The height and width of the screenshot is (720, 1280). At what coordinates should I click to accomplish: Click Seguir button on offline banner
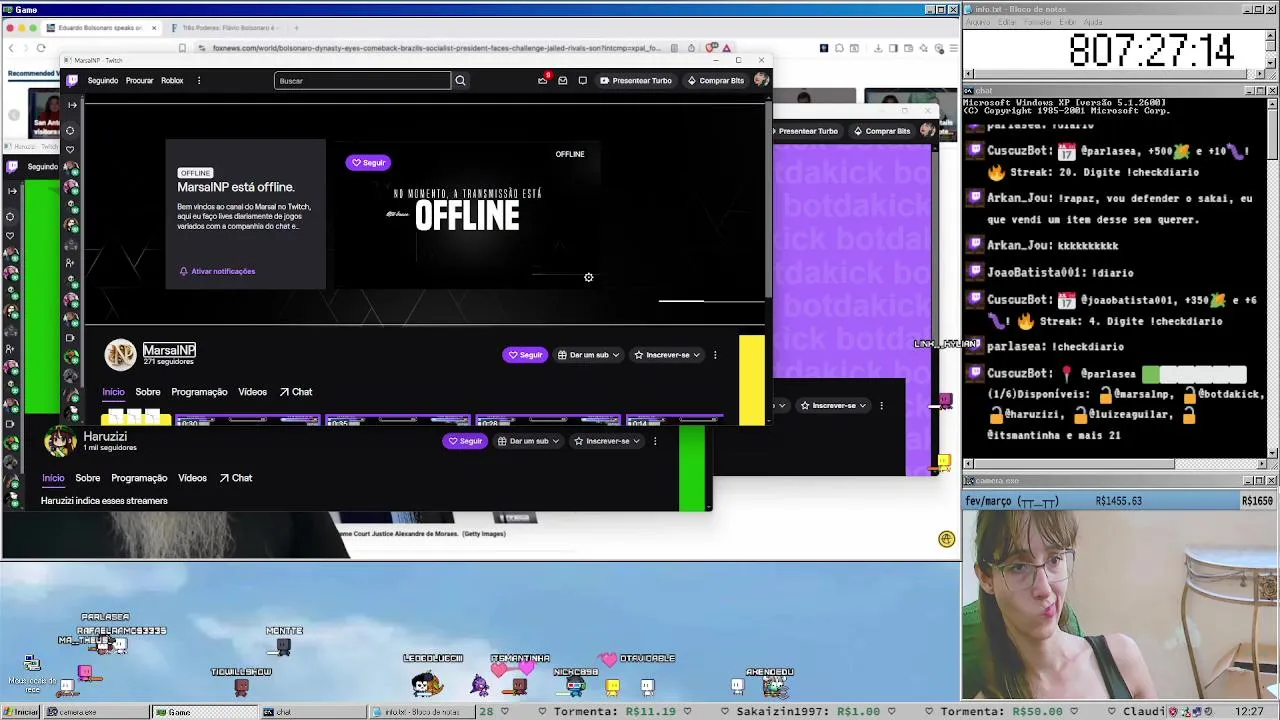[368, 162]
